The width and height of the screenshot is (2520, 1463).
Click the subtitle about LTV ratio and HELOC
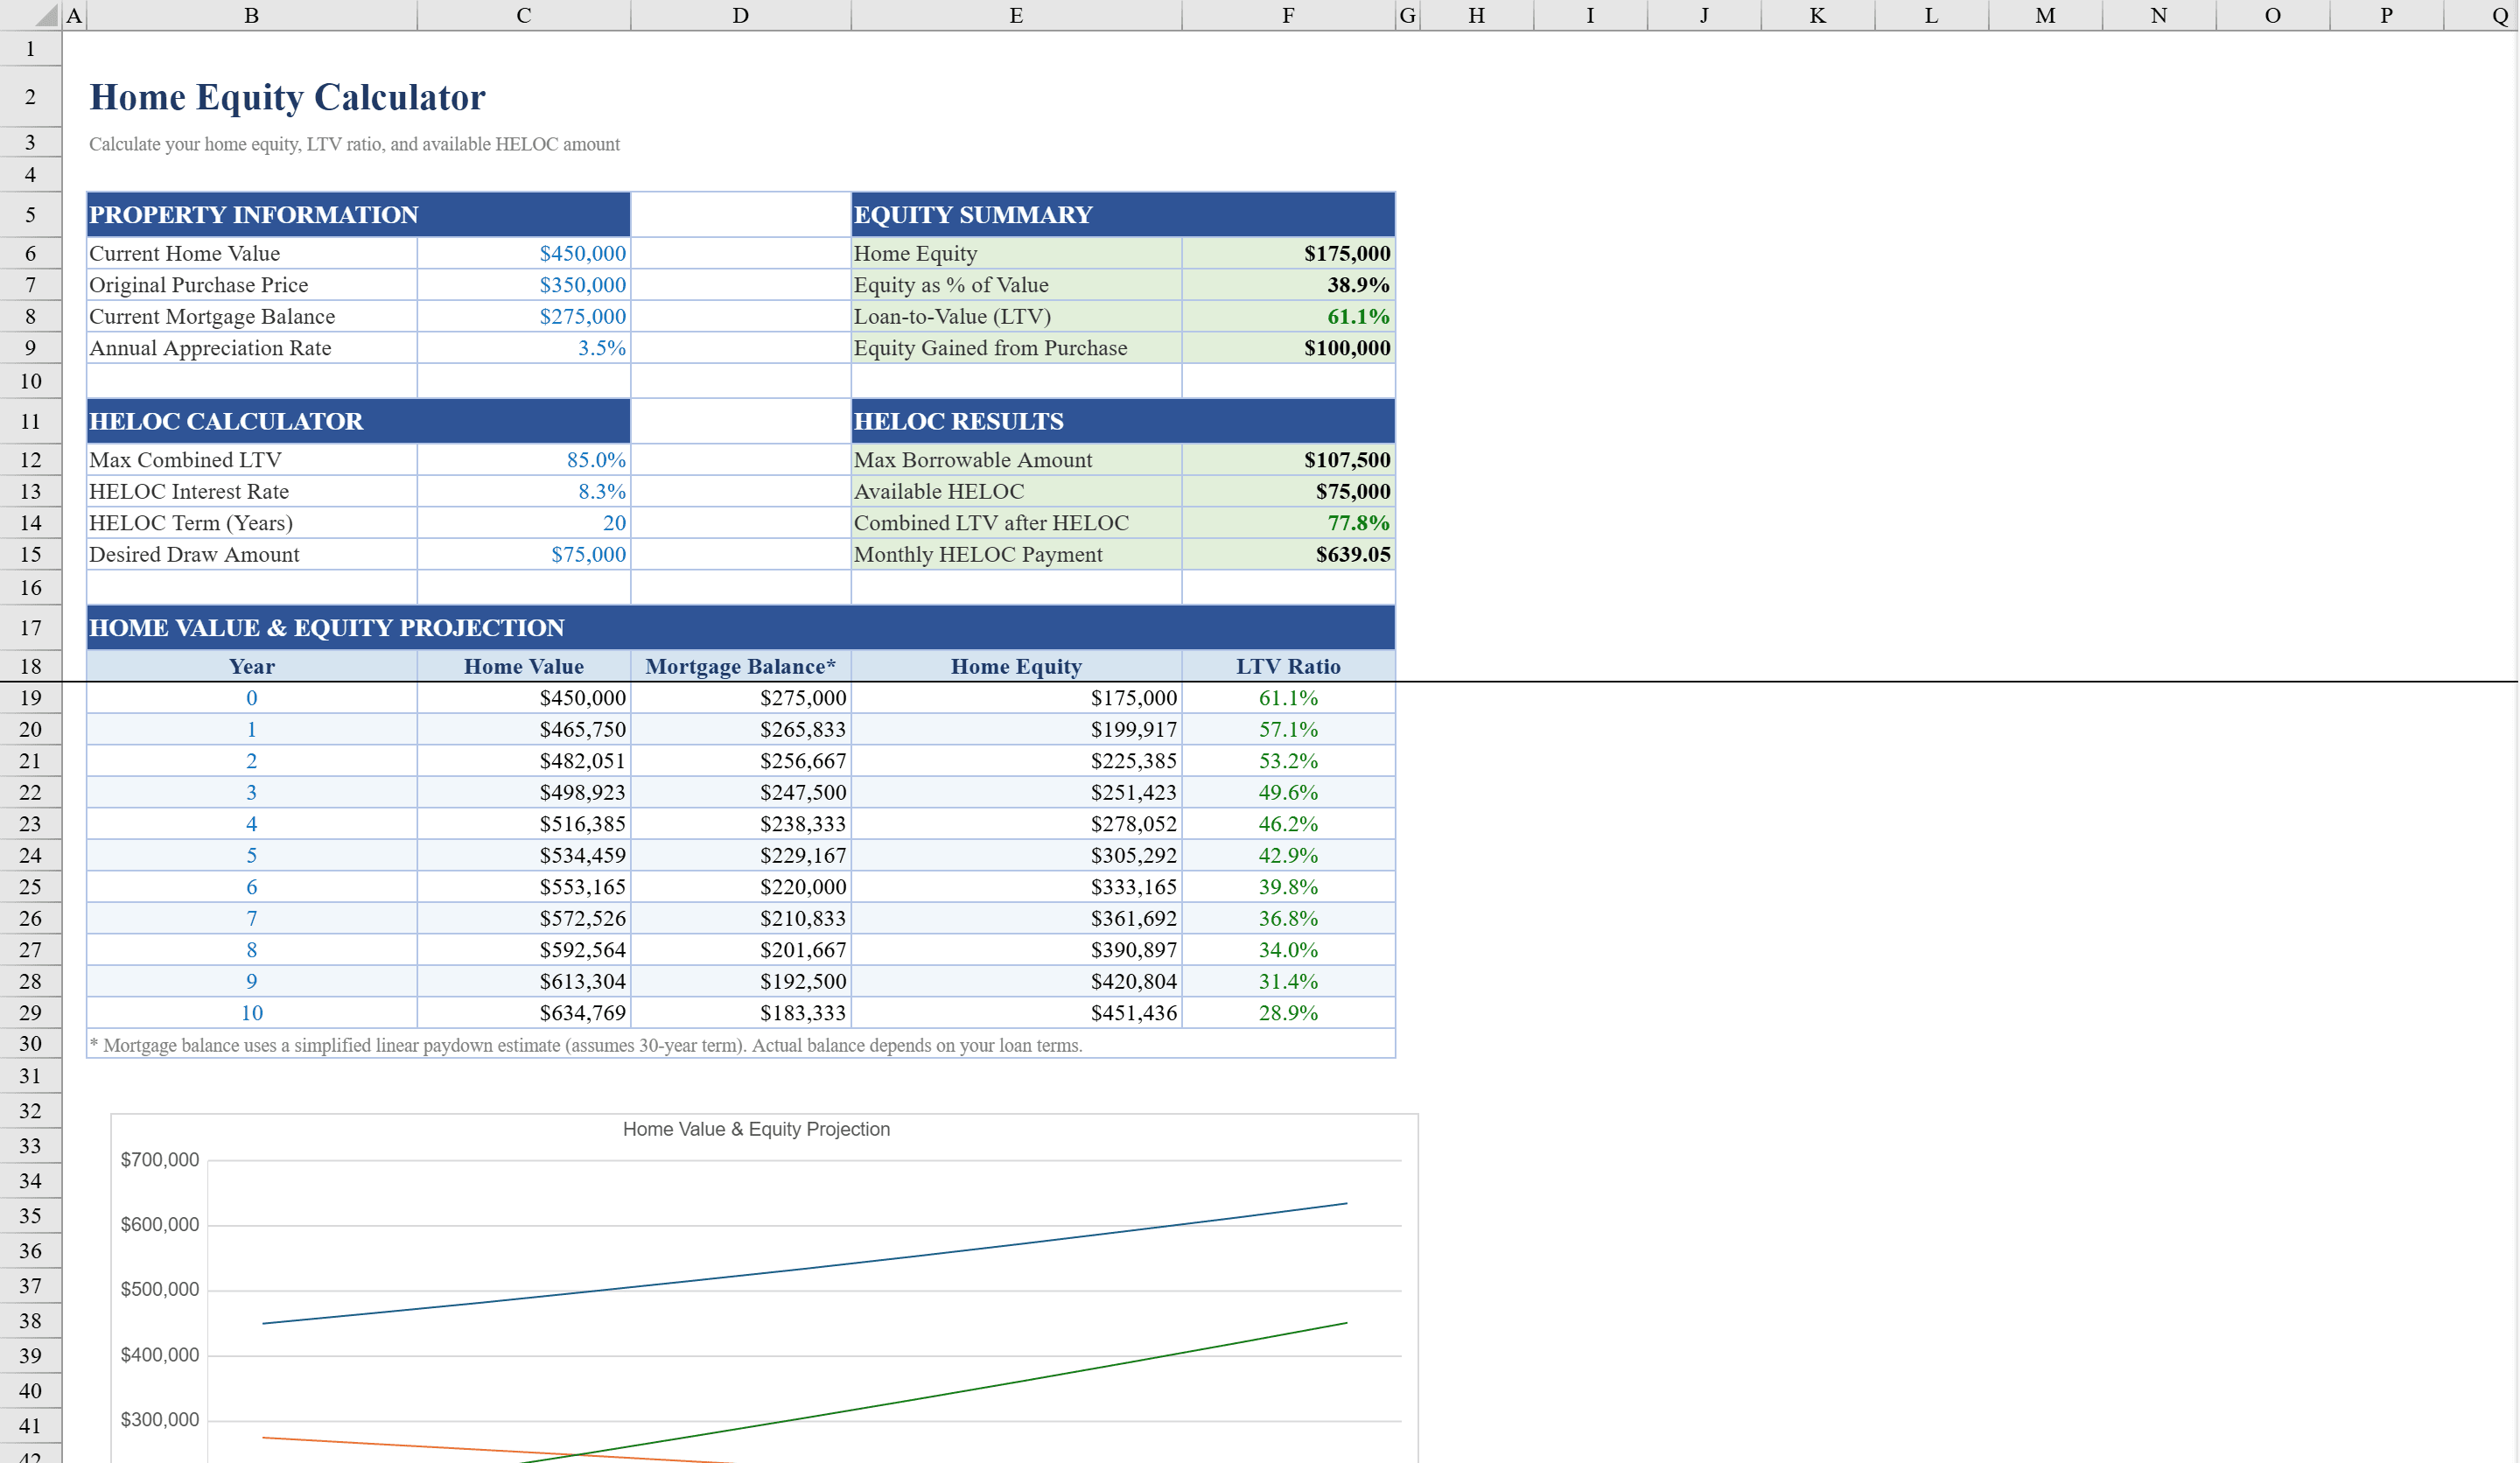point(354,144)
